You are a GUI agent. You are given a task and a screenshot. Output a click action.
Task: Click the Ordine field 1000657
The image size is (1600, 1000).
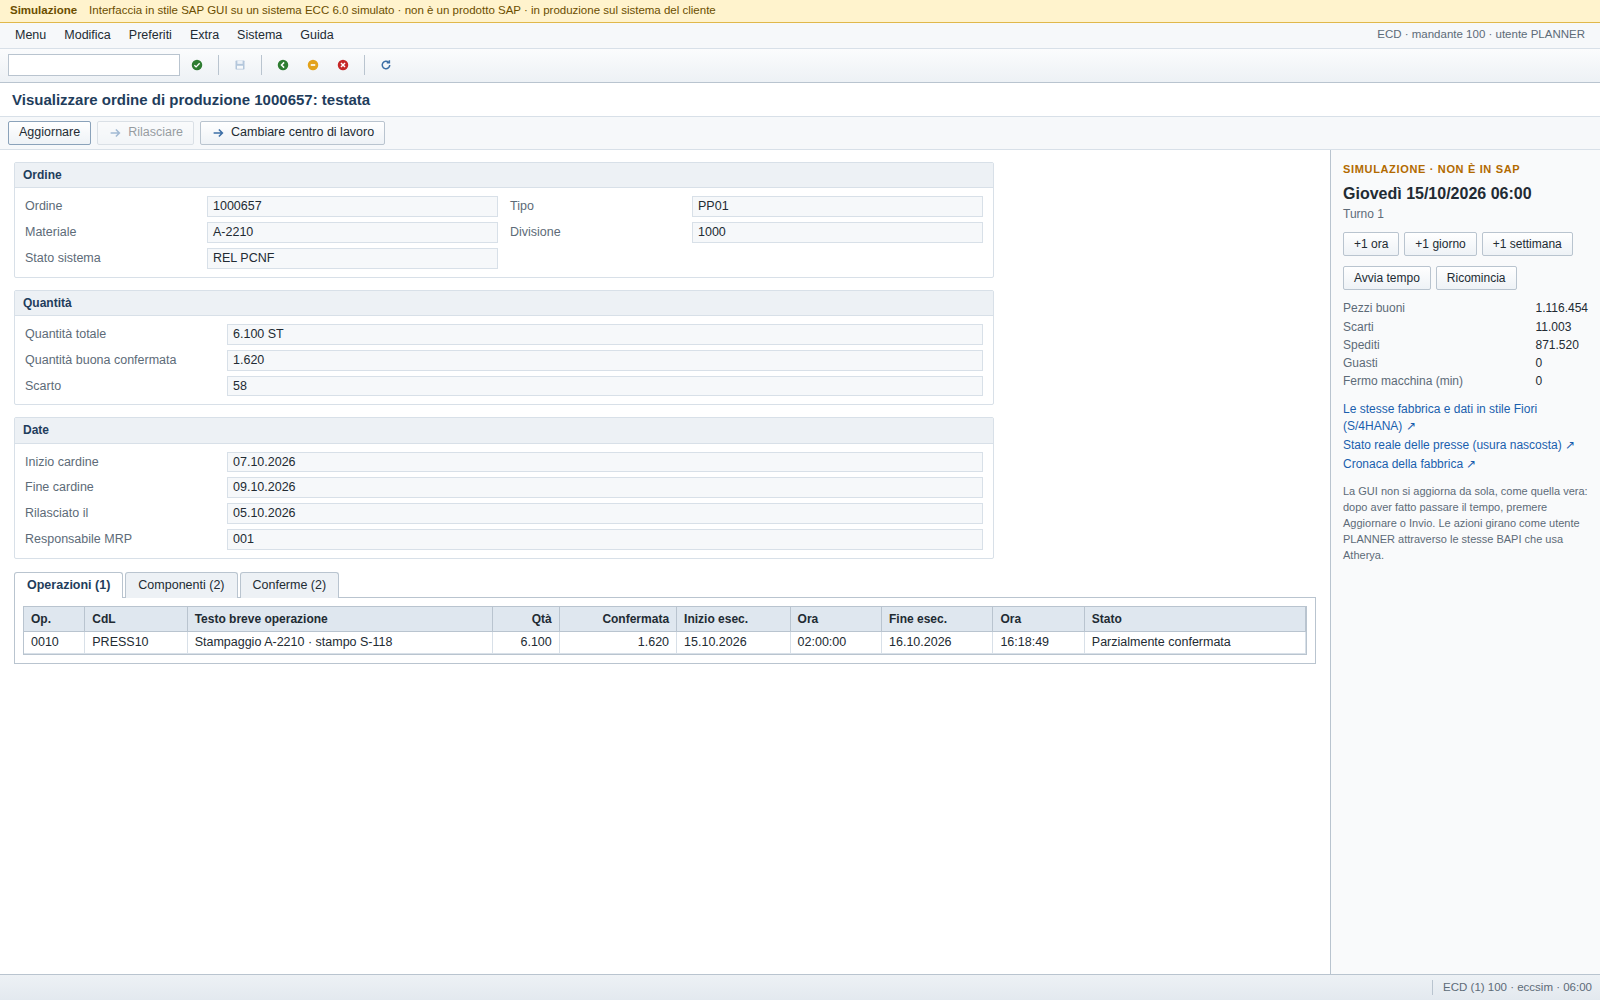pos(352,206)
